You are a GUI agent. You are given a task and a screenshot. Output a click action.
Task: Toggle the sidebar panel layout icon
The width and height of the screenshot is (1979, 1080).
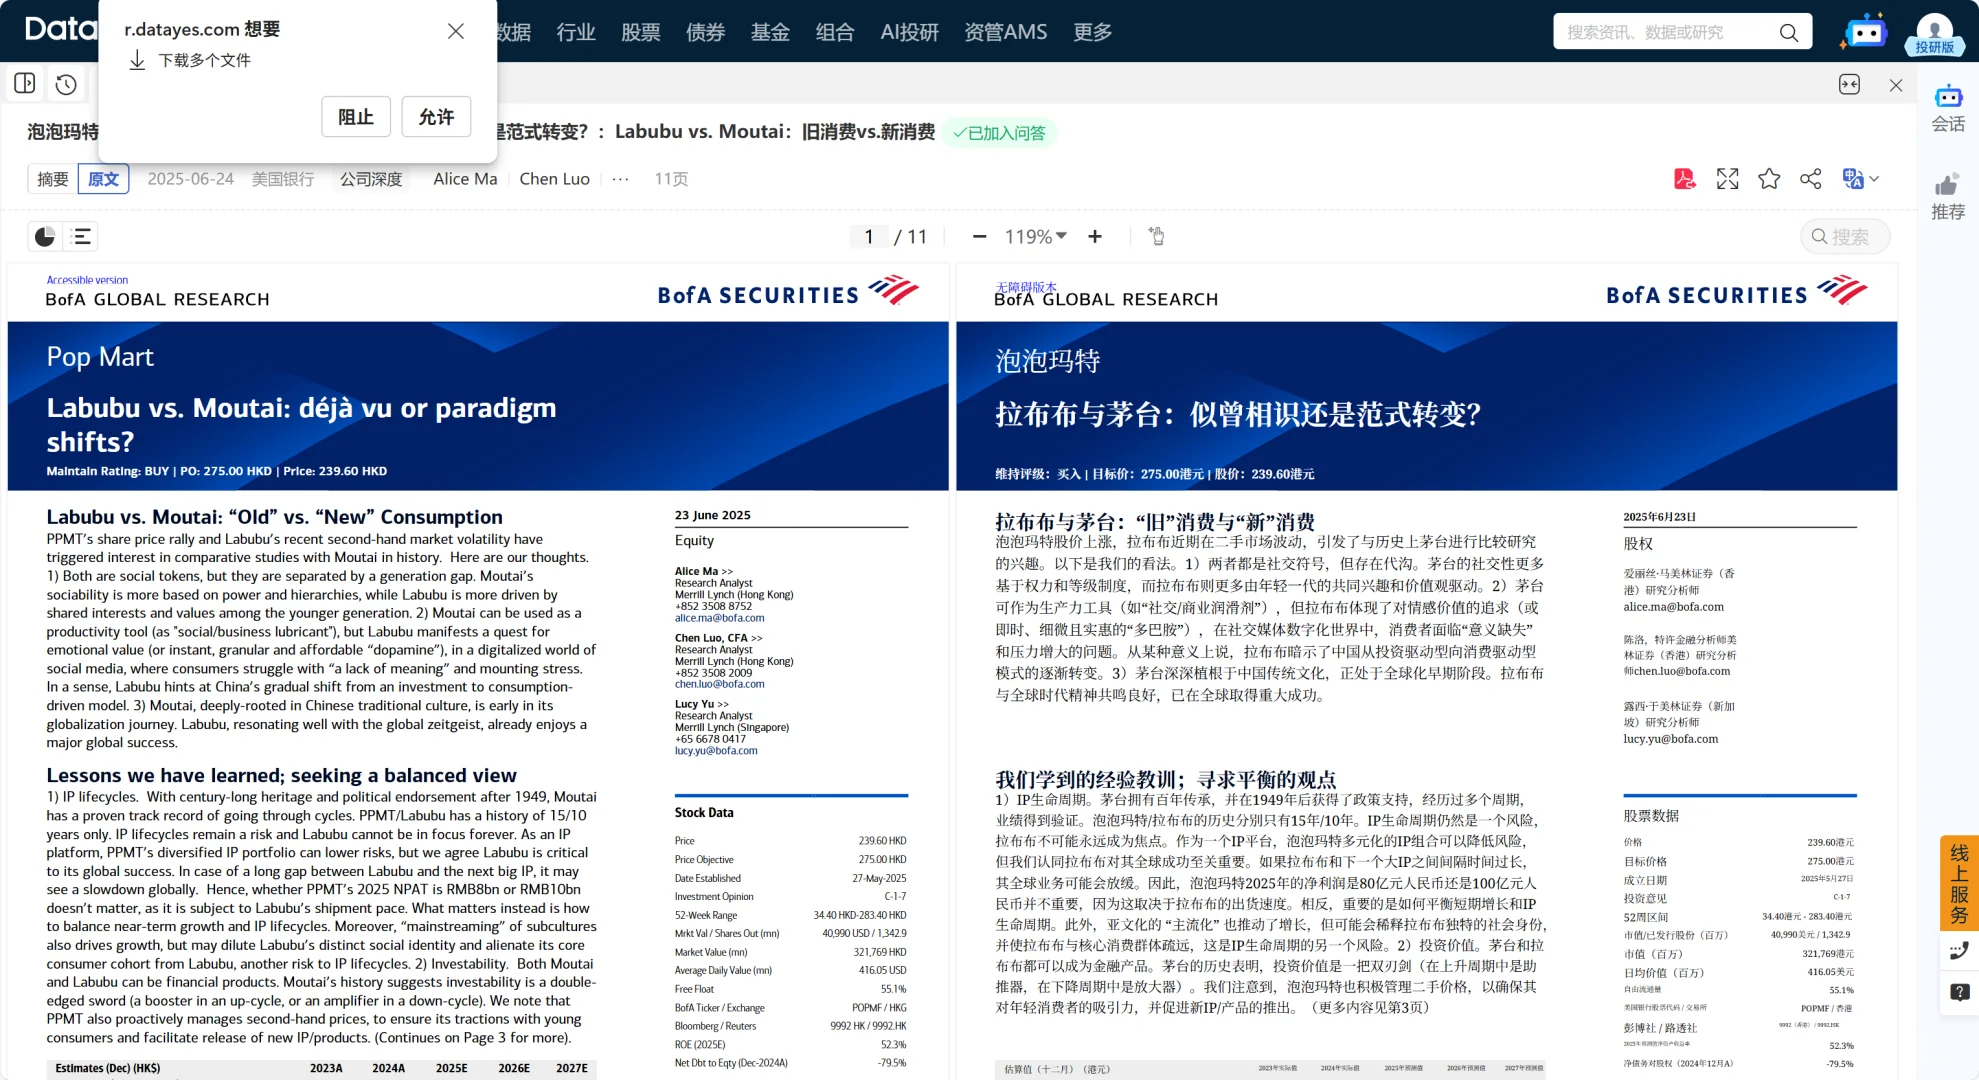[25, 84]
